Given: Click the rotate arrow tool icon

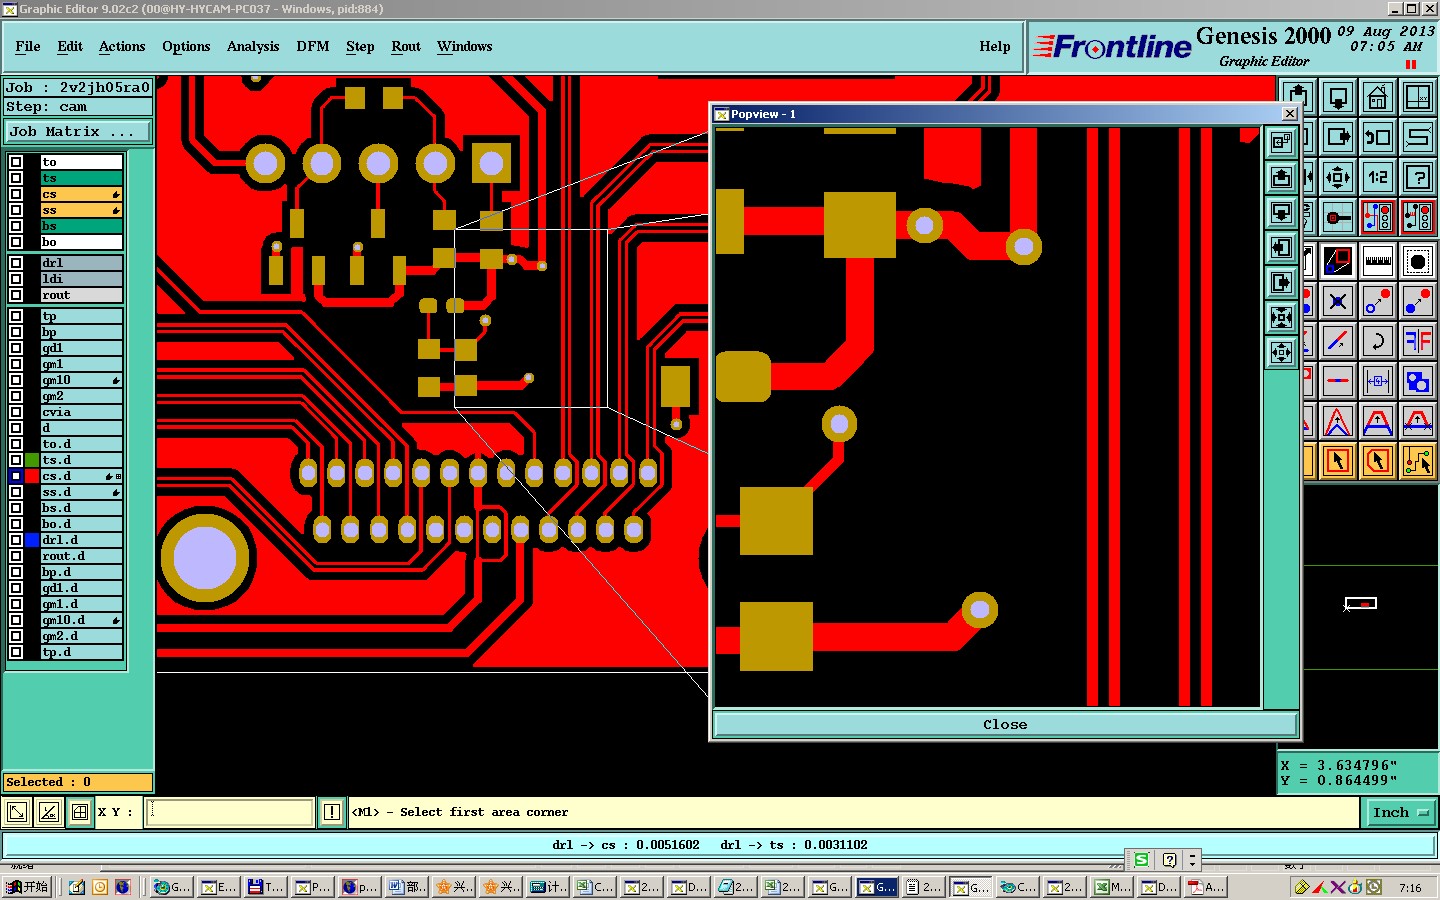Looking at the screenshot, I should click(1377, 341).
